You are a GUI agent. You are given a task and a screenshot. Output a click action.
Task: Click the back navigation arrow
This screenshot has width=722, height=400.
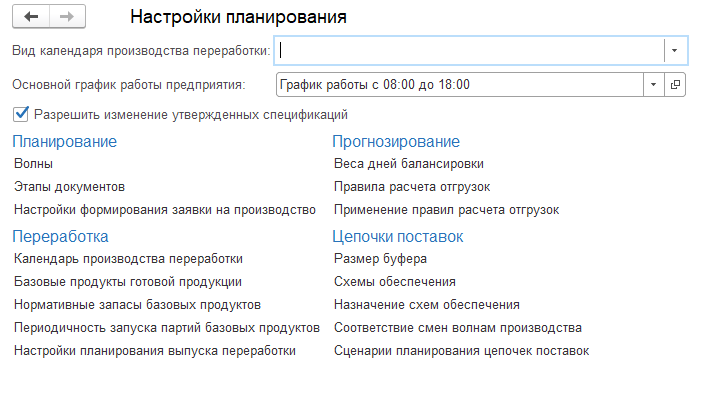(x=31, y=17)
